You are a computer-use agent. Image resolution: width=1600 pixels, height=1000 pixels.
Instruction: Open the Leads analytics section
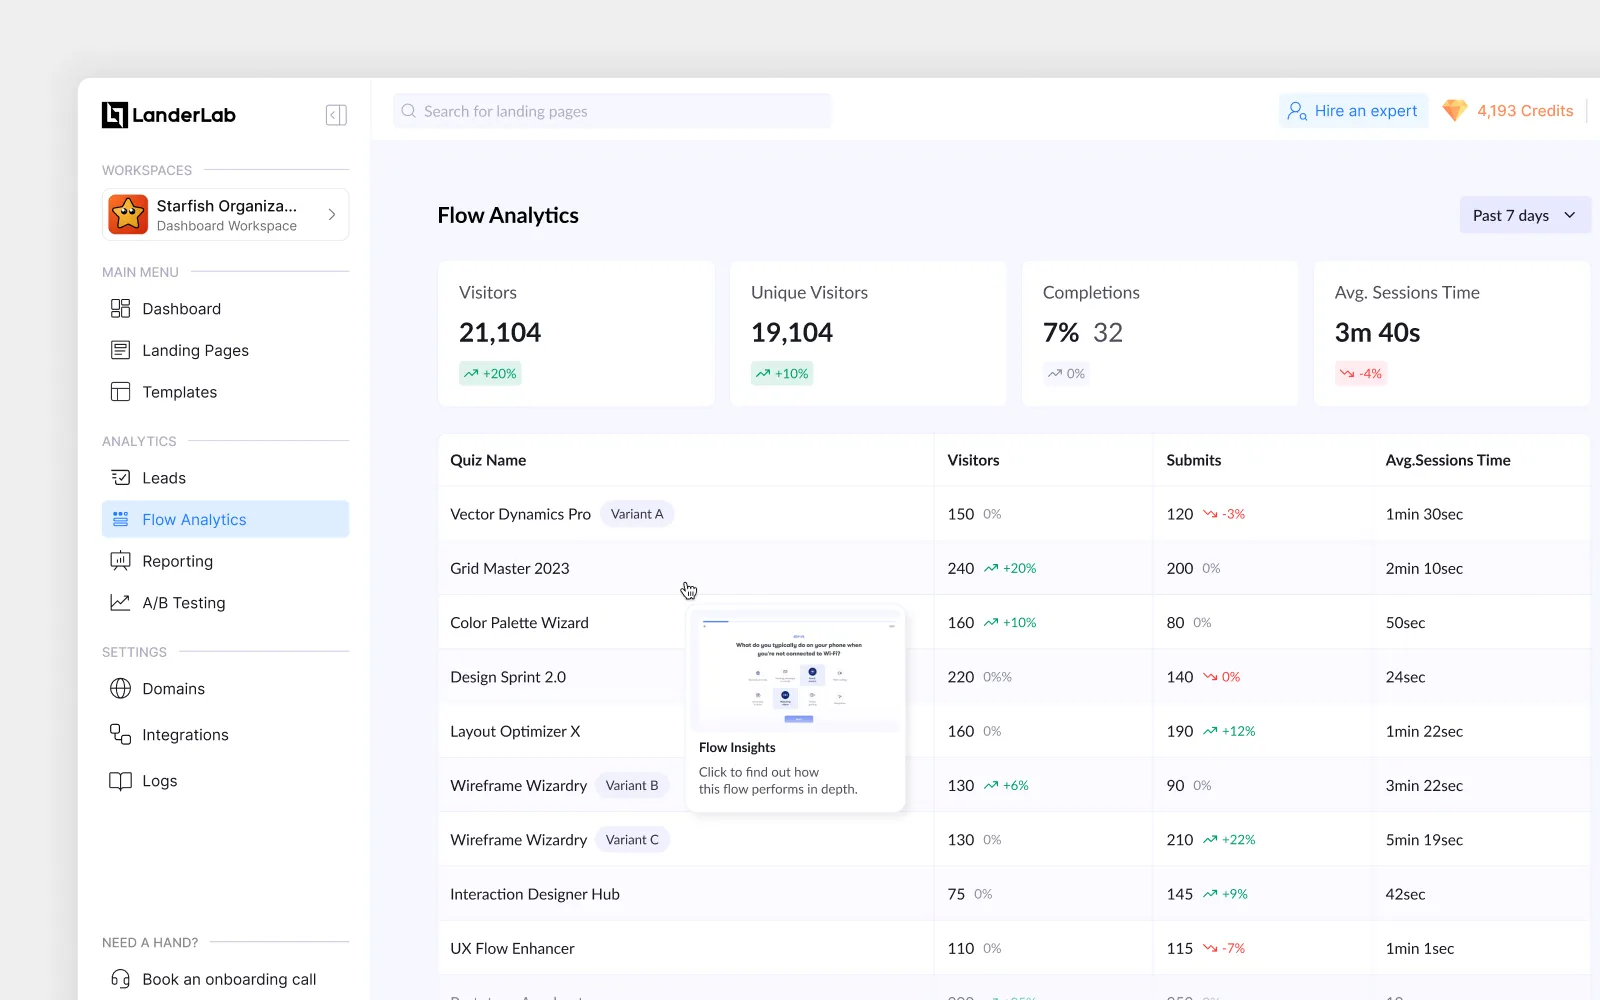click(x=163, y=477)
